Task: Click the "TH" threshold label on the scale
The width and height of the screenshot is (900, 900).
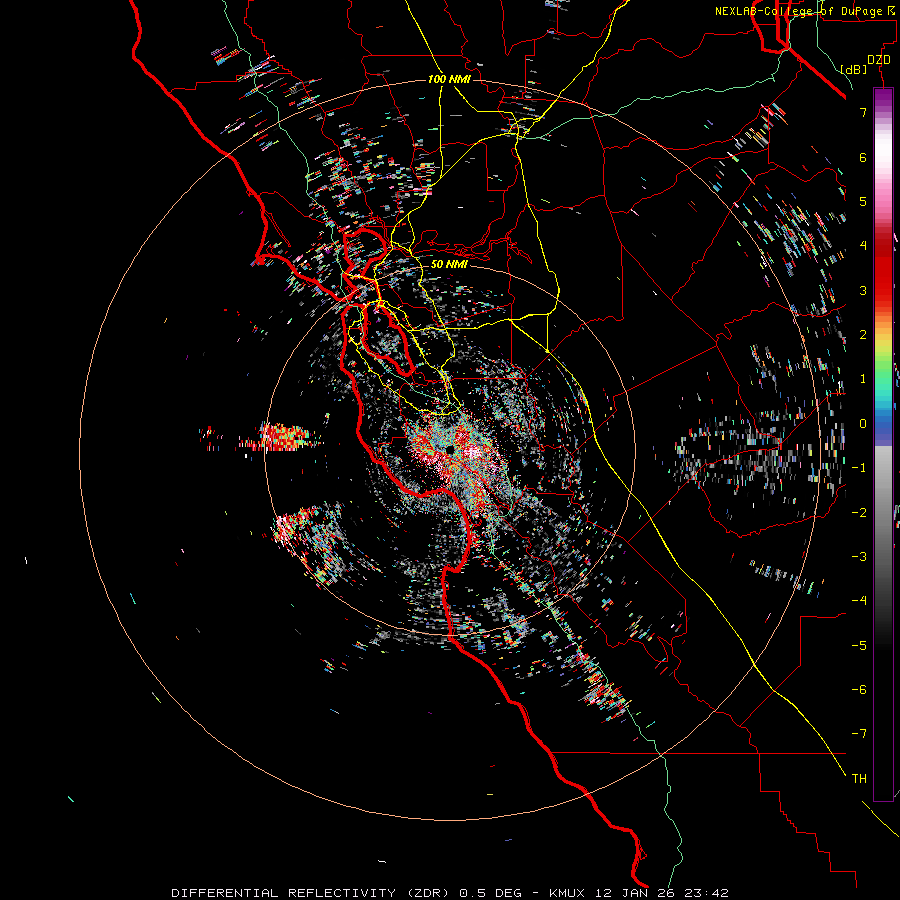Action: pyautogui.click(x=859, y=779)
